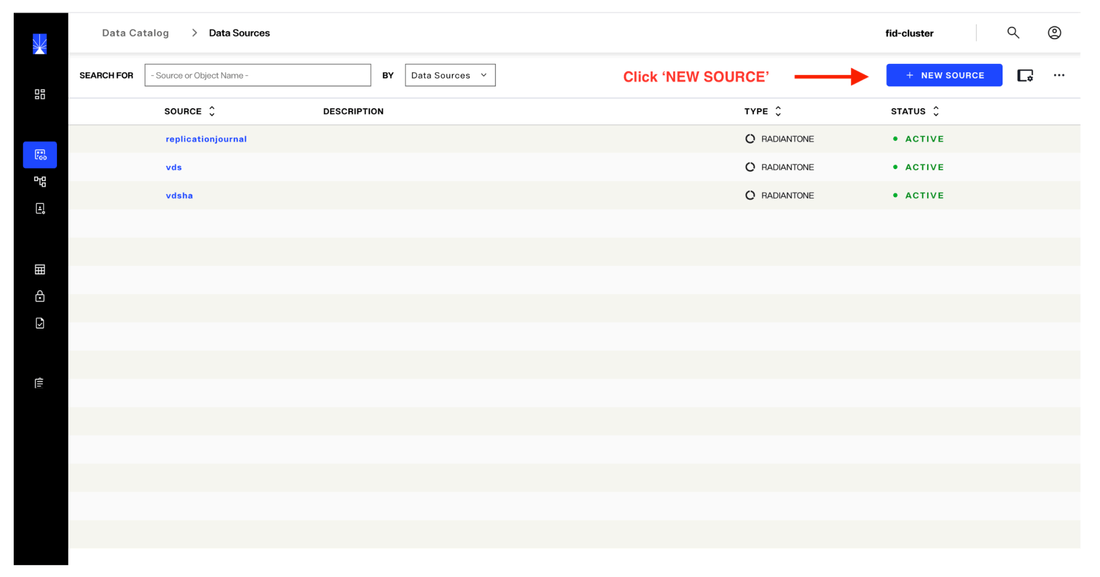Open the document checkmark sidebar icon

pyautogui.click(x=40, y=323)
